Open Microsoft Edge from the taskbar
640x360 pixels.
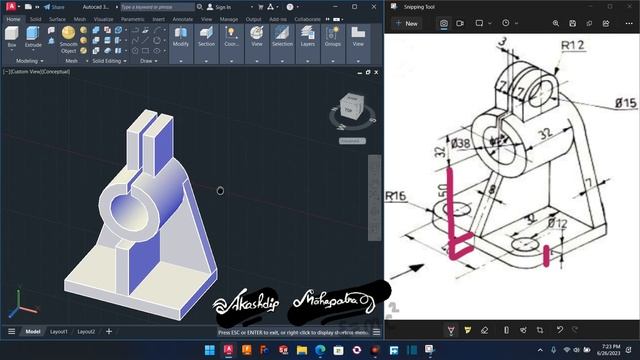click(320, 350)
